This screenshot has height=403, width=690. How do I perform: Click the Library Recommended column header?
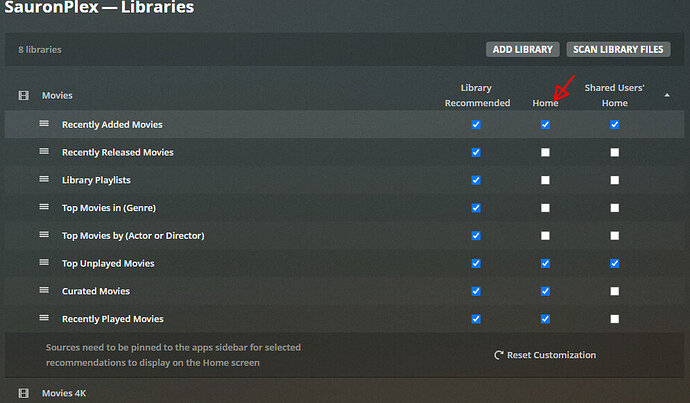coord(477,95)
